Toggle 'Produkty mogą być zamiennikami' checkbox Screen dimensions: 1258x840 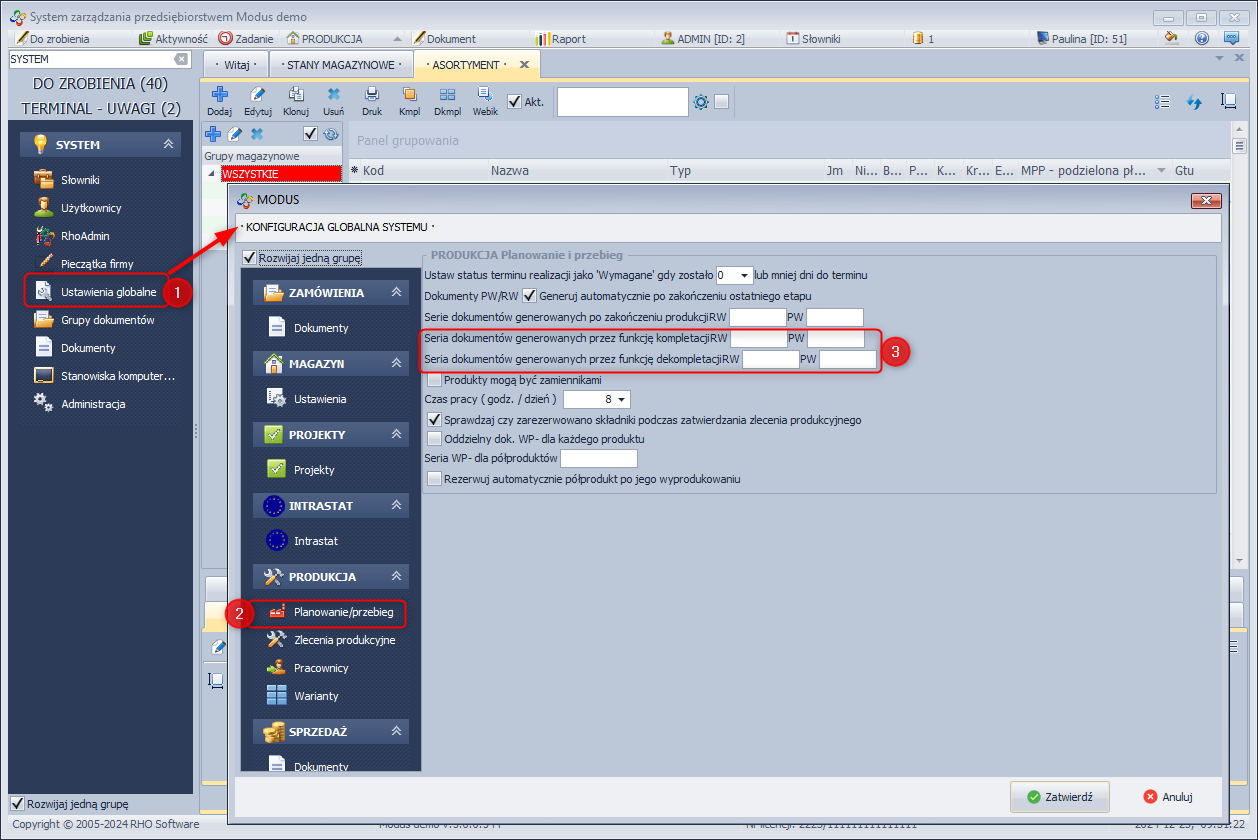point(434,380)
